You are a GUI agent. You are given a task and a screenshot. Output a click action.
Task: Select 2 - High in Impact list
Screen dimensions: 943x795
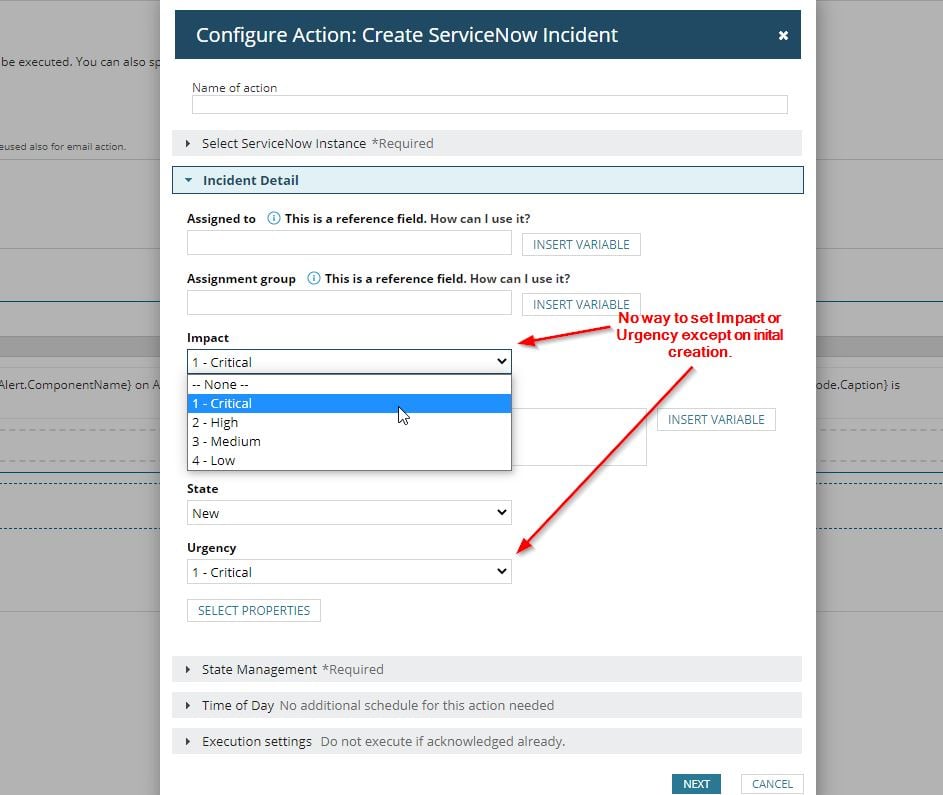click(x=349, y=423)
